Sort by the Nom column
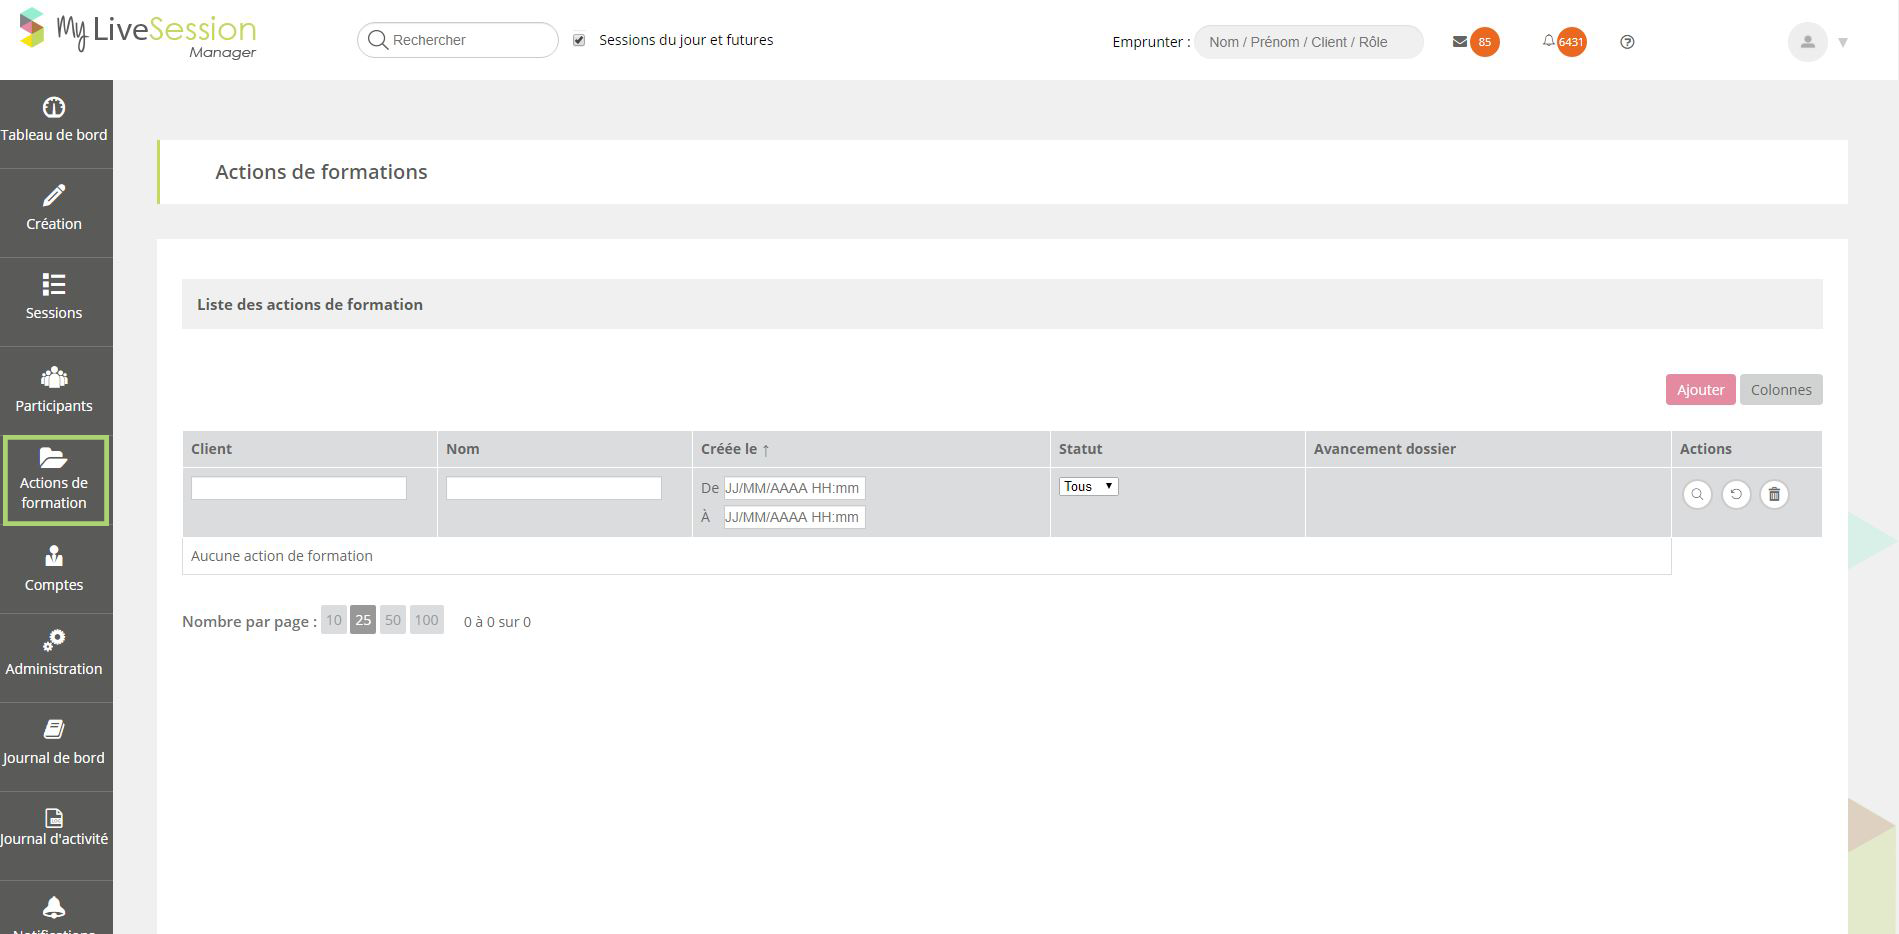This screenshot has width=1899, height=934. (x=463, y=449)
